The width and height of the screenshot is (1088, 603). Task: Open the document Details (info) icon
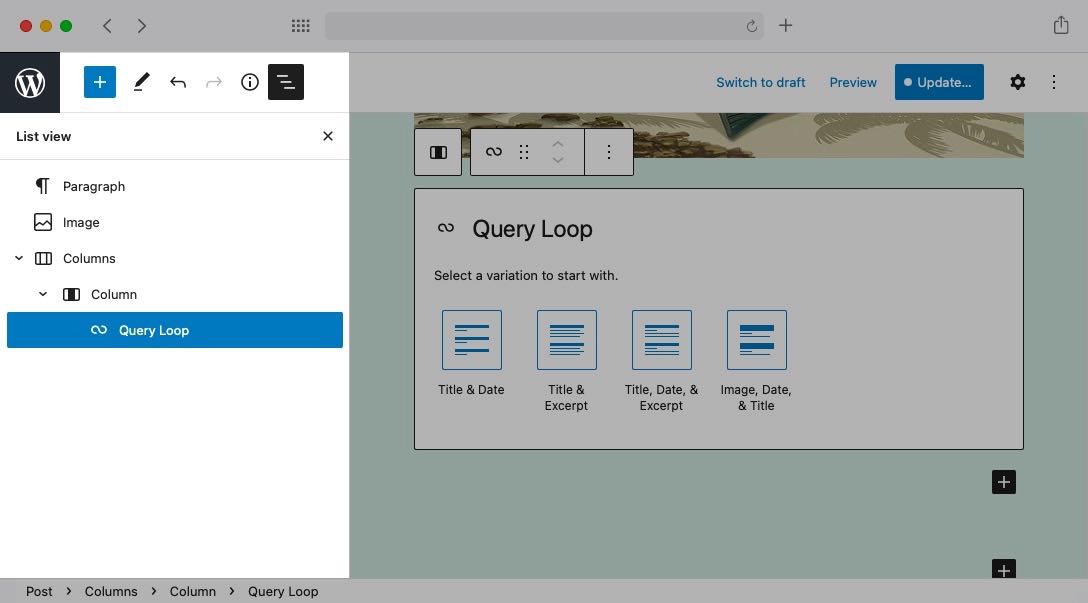(249, 82)
